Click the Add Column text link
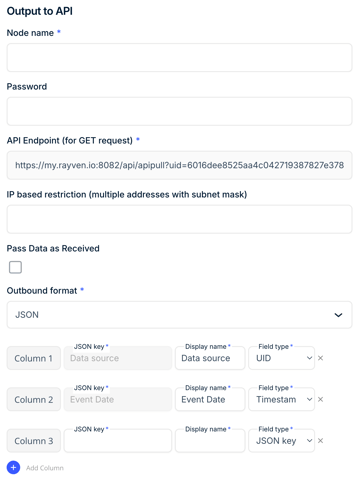The width and height of the screenshot is (360, 492). click(x=45, y=468)
